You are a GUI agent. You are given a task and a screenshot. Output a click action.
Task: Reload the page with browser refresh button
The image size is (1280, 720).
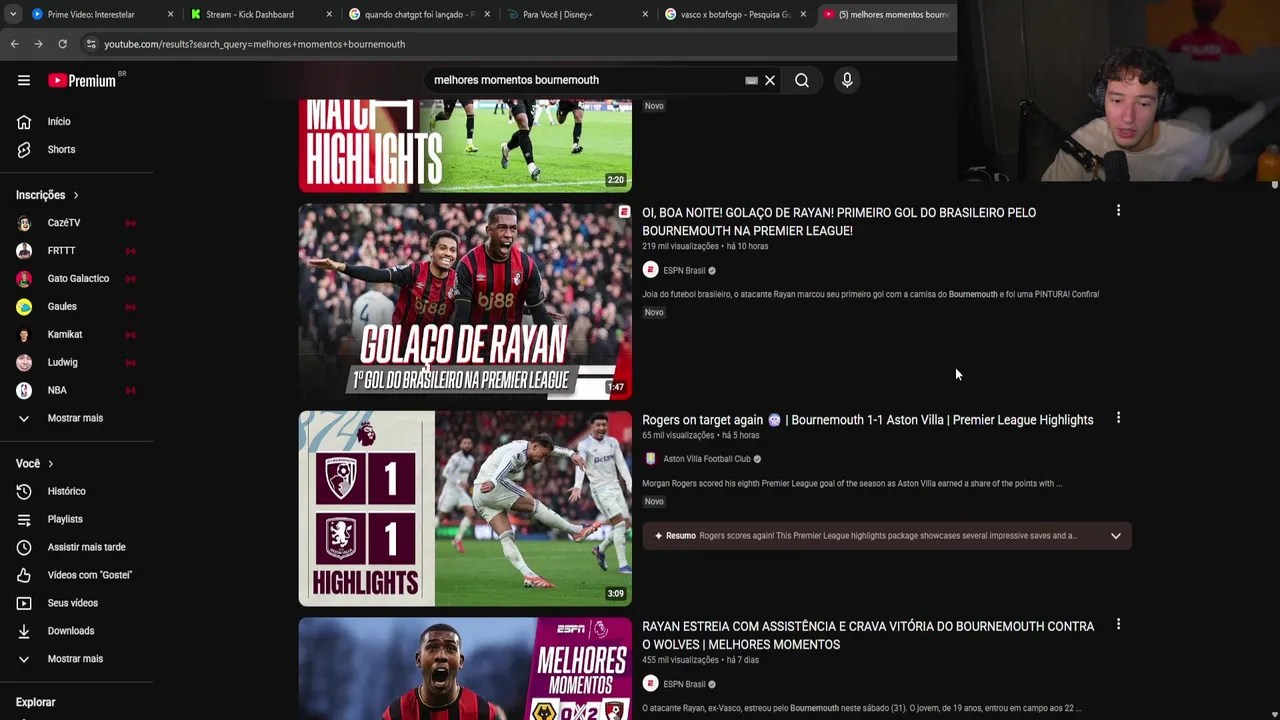coord(62,44)
